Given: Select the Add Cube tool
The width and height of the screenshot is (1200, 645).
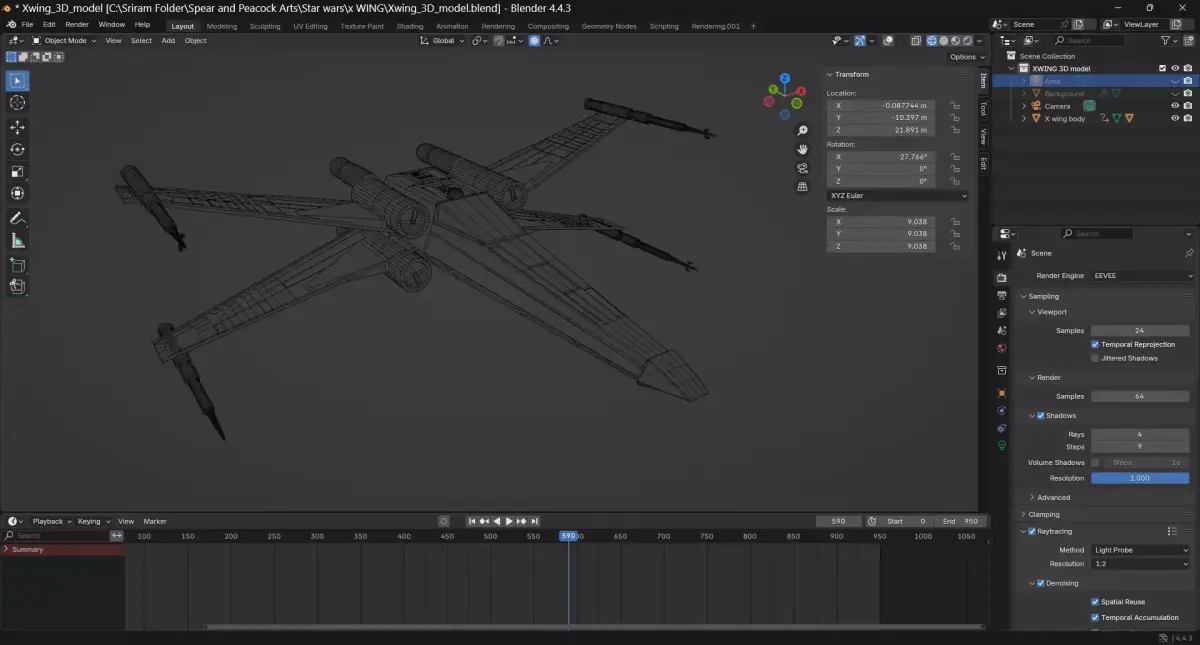Looking at the screenshot, I should coord(17,265).
